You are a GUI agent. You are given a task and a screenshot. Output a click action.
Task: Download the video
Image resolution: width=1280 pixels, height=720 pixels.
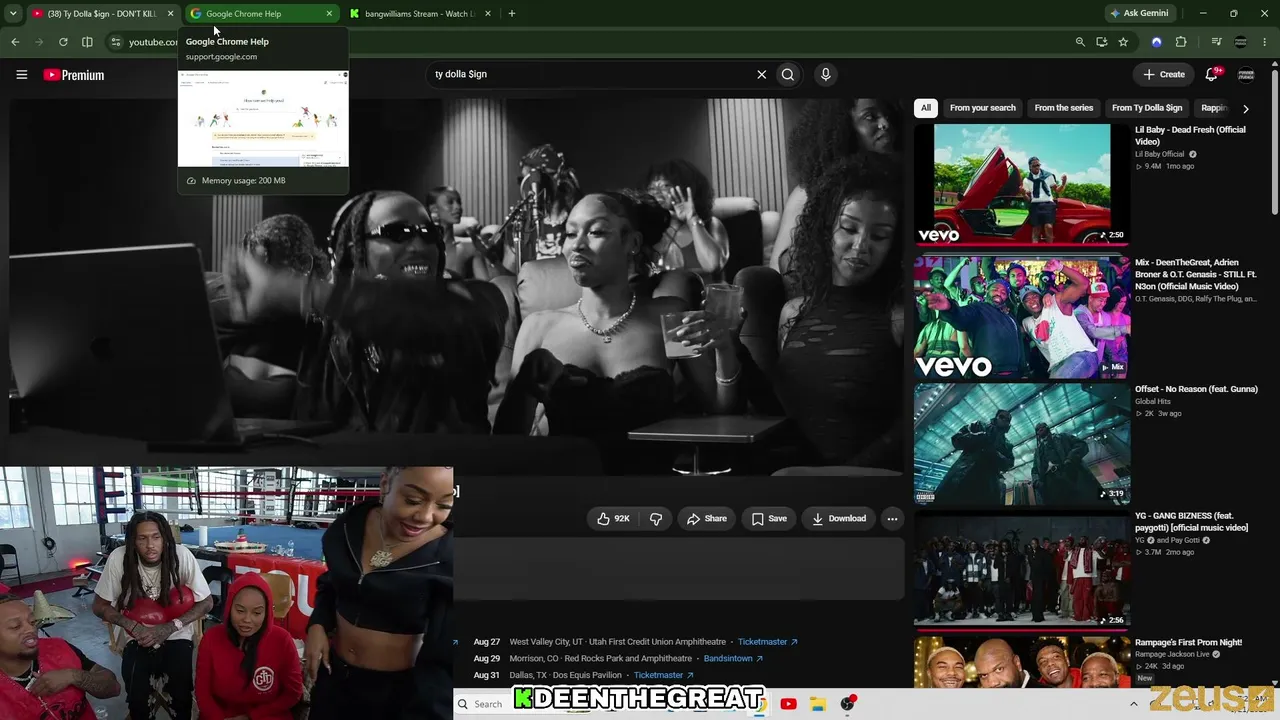(838, 518)
